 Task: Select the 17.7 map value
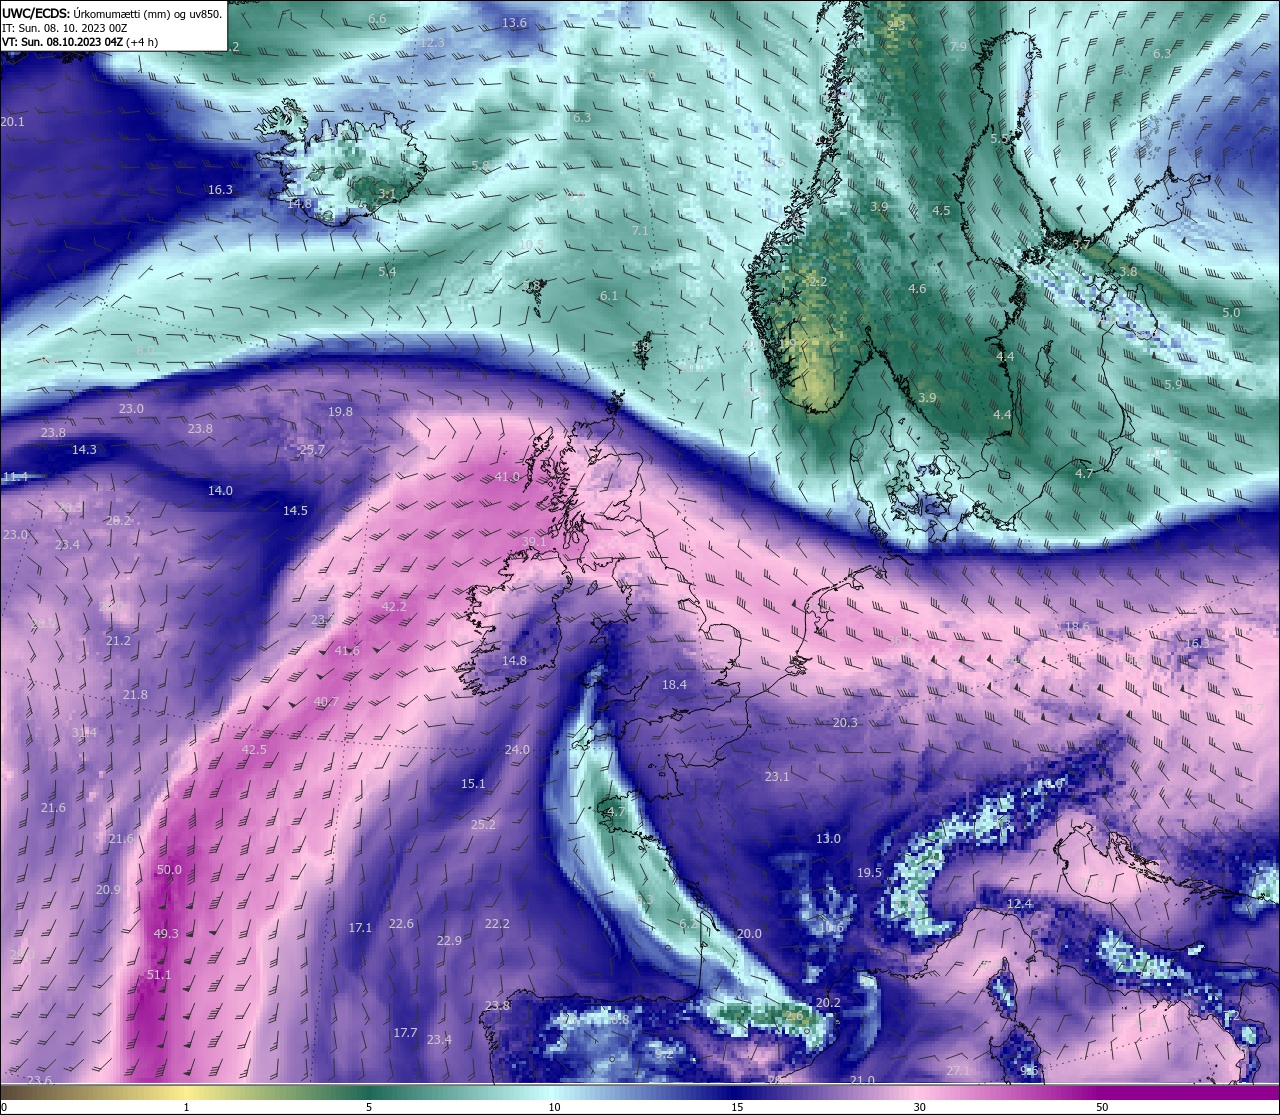point(405,1033)
